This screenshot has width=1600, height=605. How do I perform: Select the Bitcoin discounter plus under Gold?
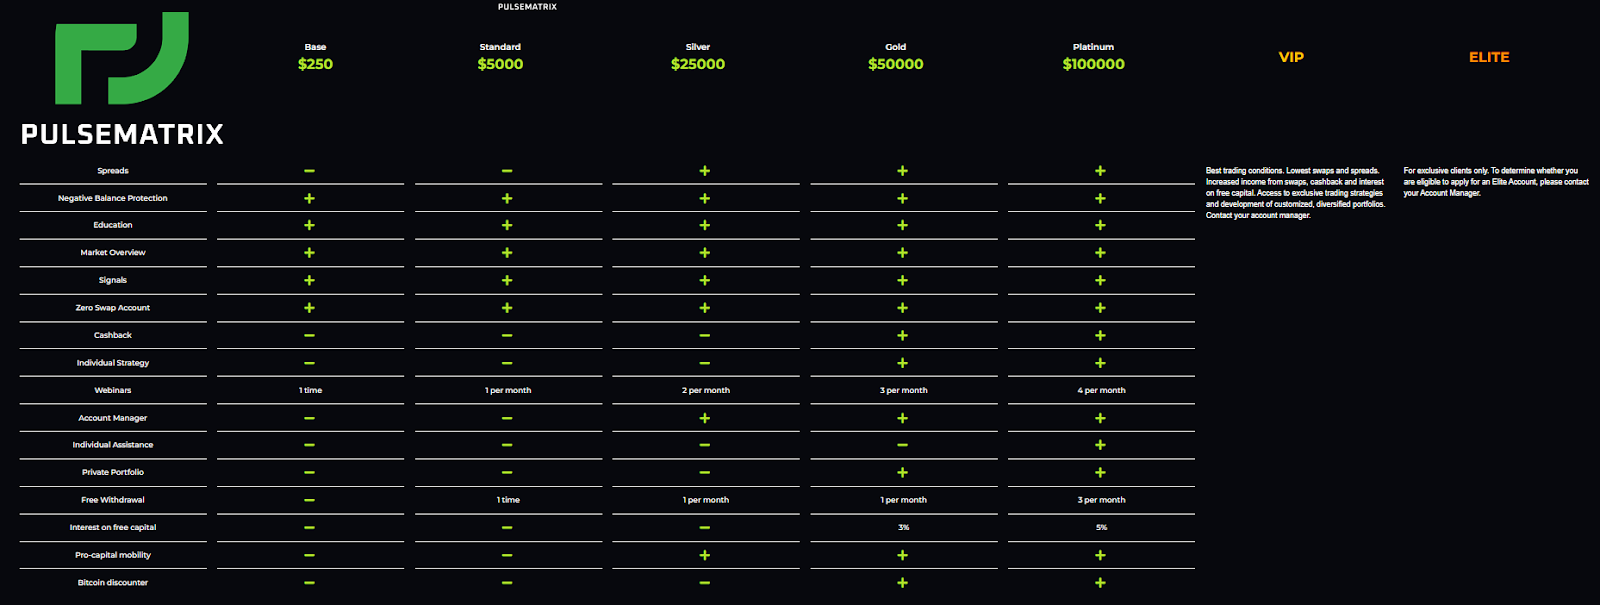click(x=902, y=583)
